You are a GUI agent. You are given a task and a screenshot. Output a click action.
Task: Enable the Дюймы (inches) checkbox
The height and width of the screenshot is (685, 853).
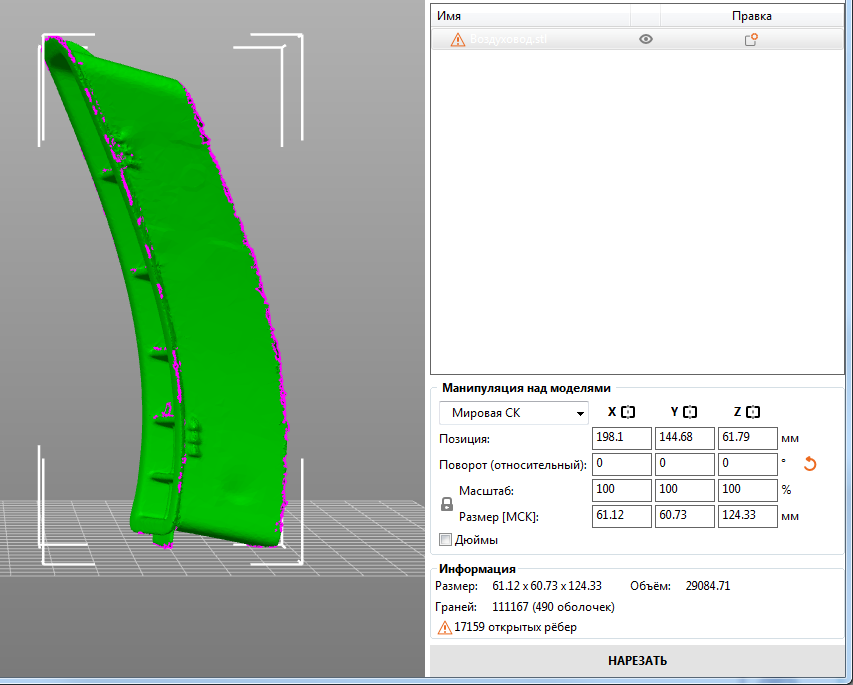tap(446, 540)
